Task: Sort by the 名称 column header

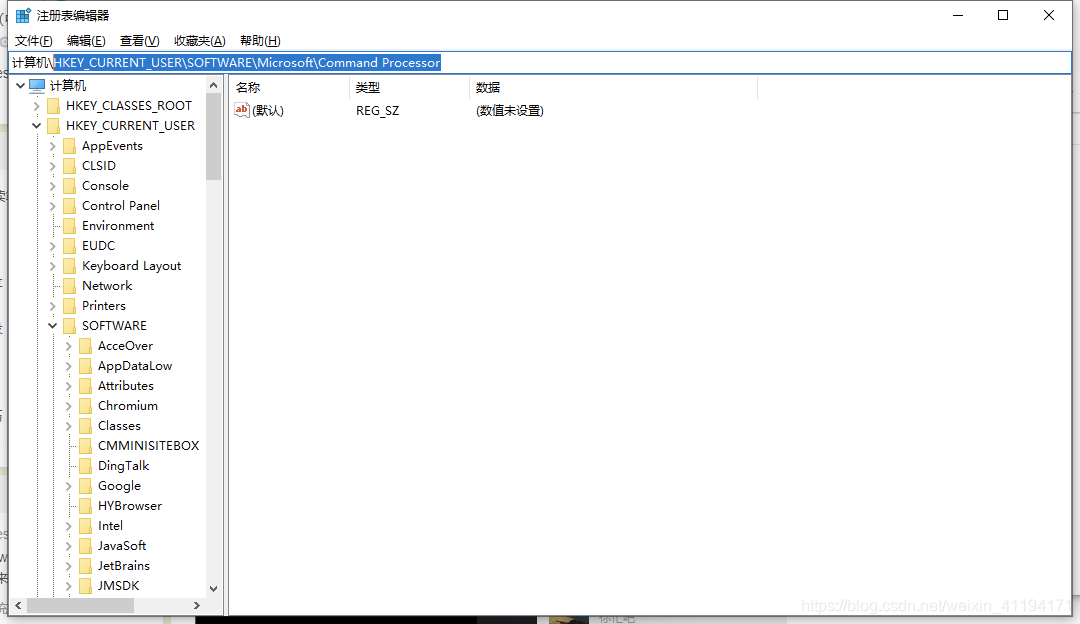Action: (289, 87)
